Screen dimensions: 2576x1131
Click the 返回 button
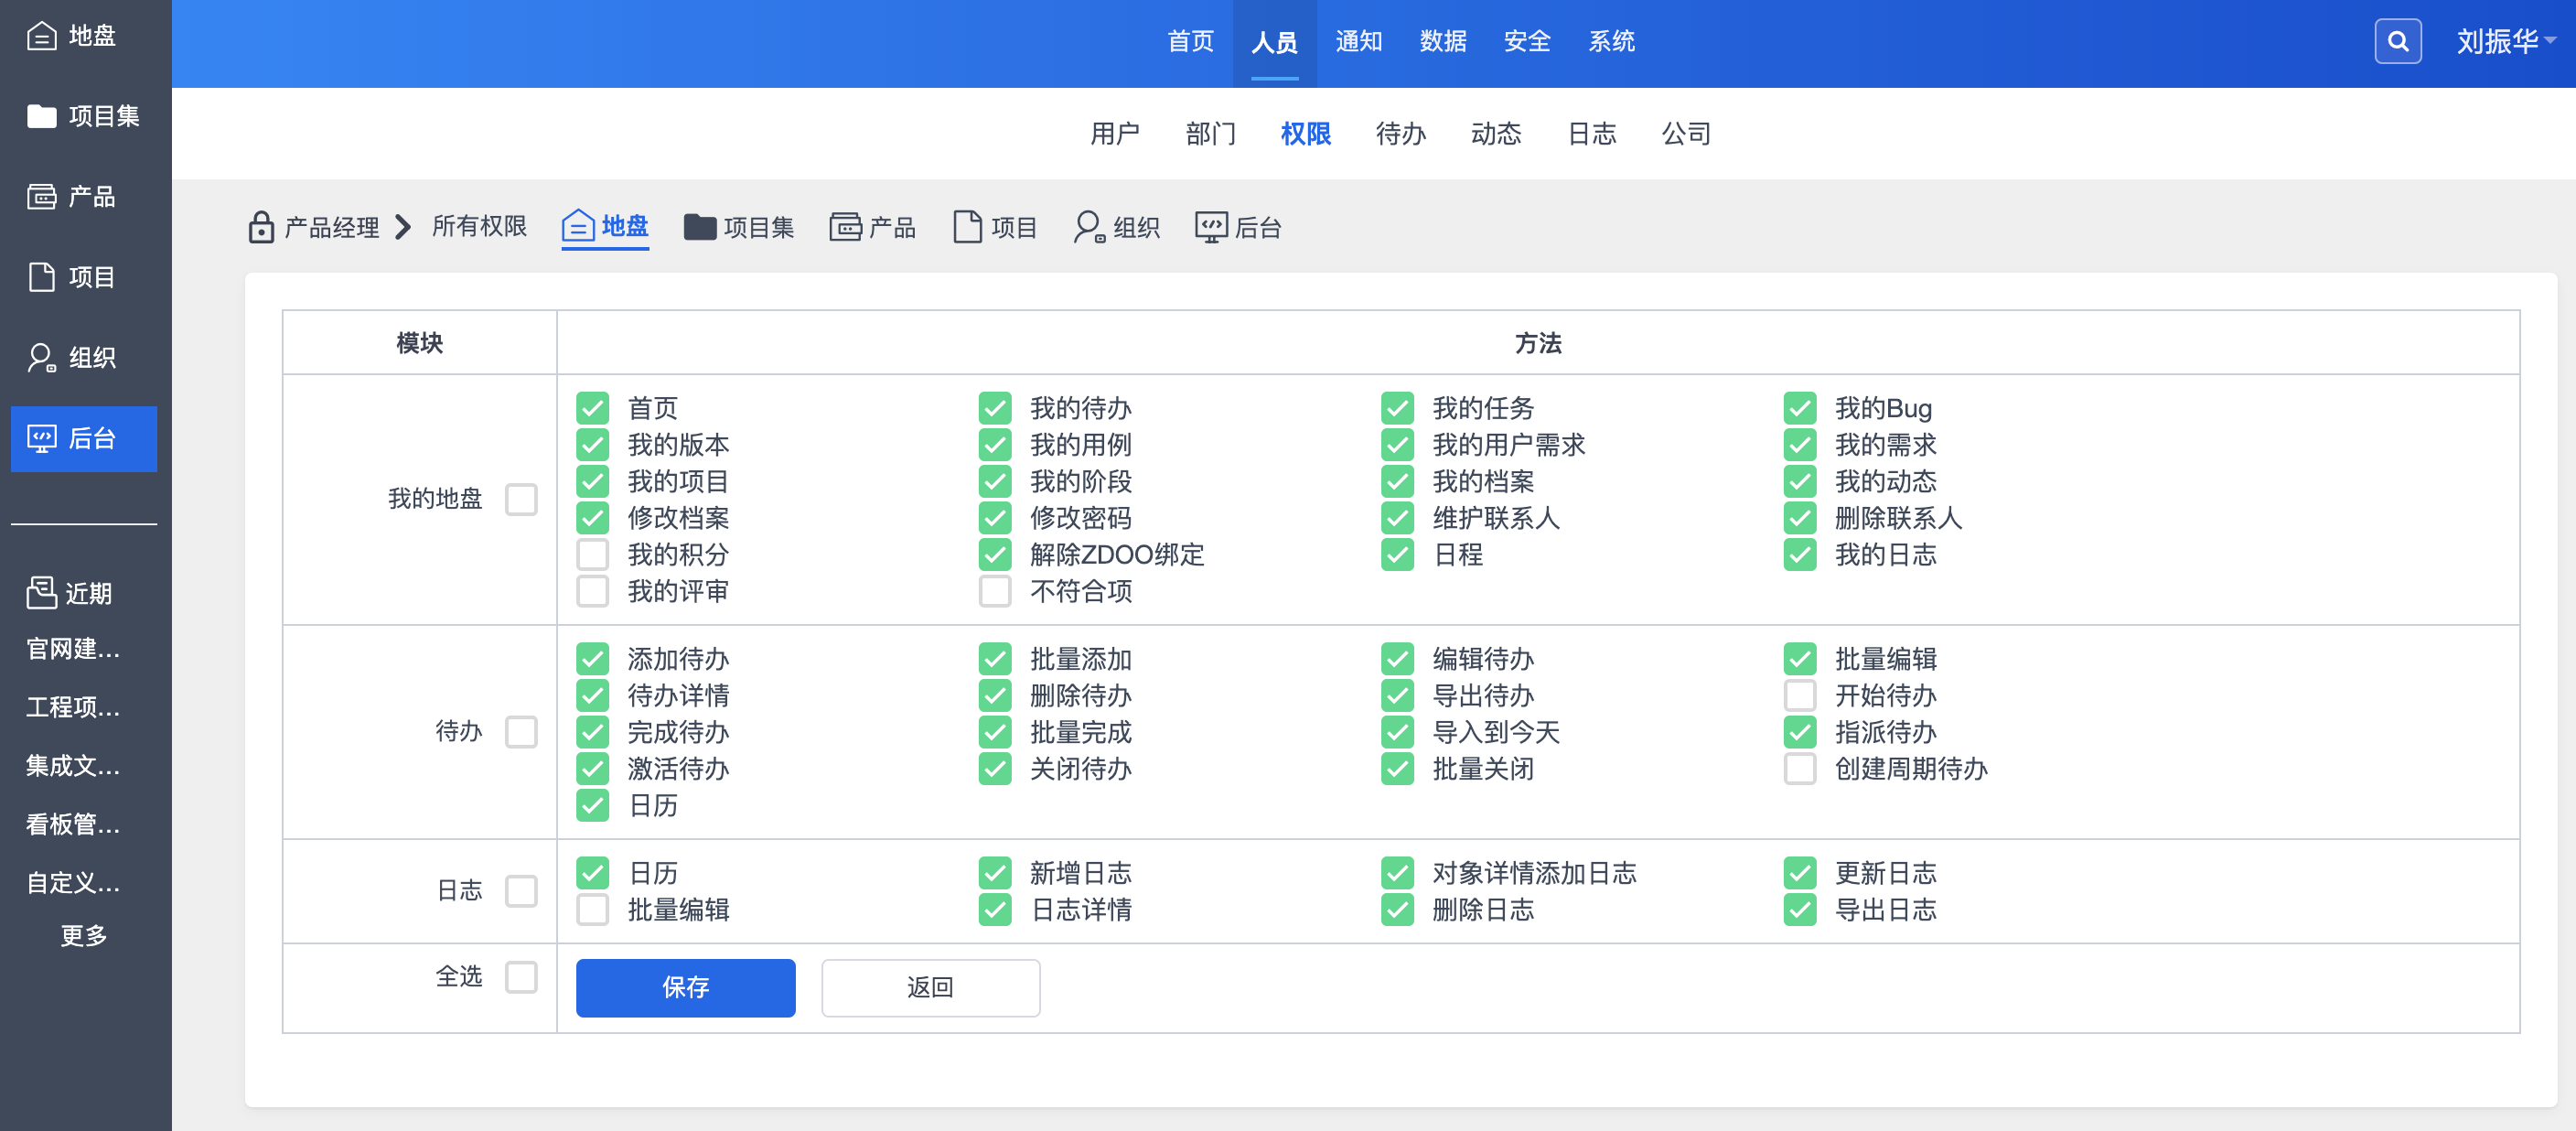click(x=930, y=987)
